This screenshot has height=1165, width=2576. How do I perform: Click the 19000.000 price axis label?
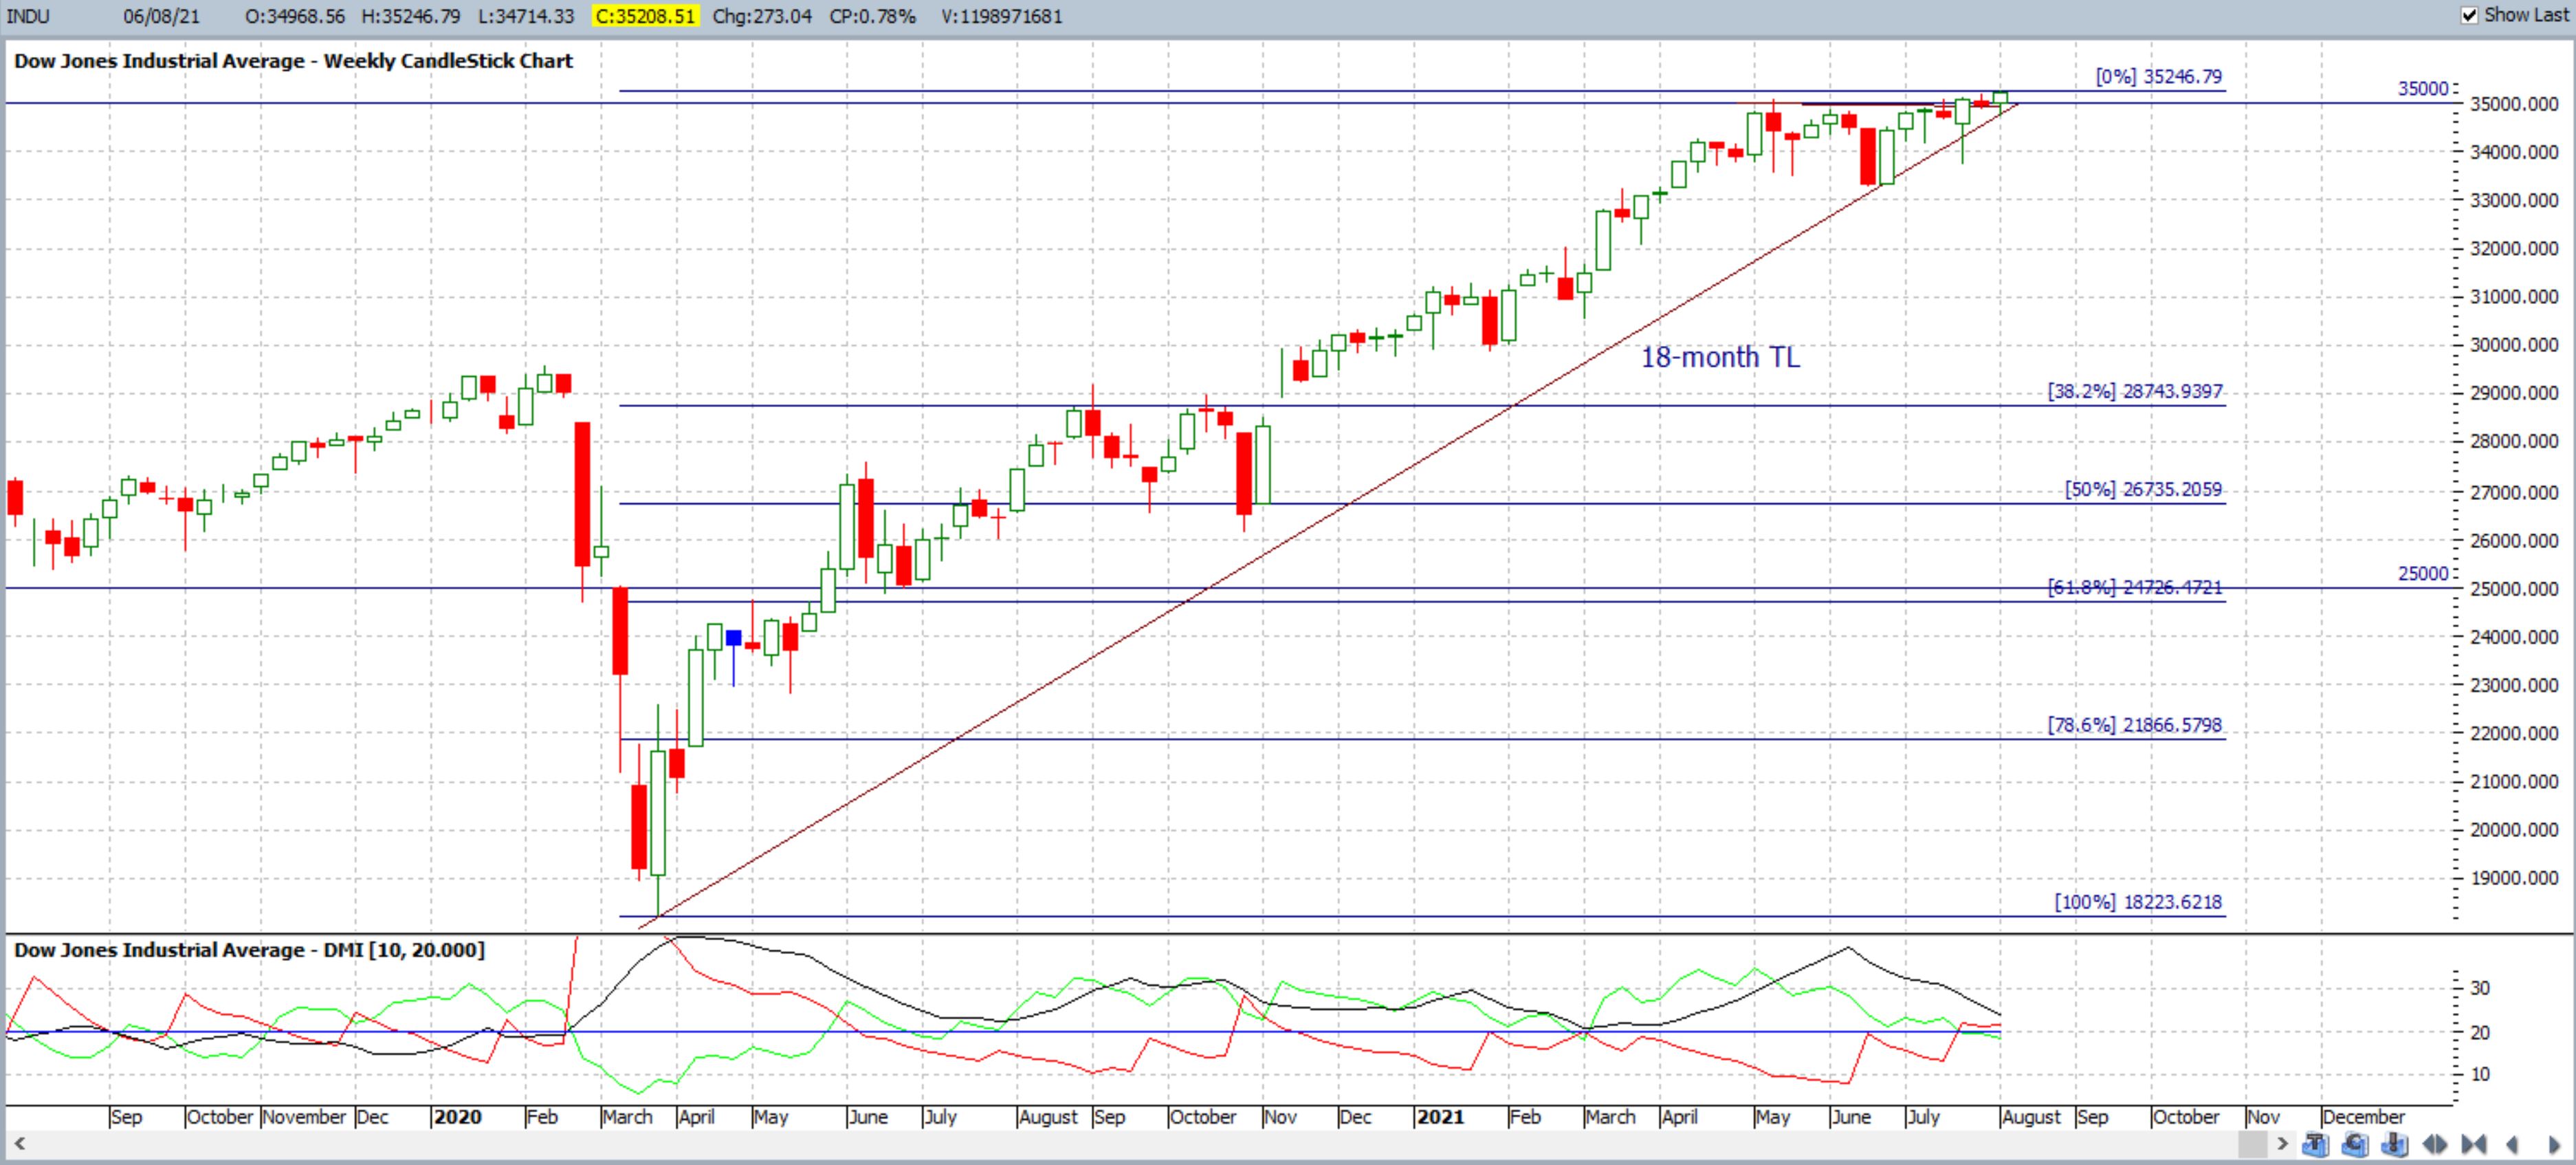(2514, 878)
